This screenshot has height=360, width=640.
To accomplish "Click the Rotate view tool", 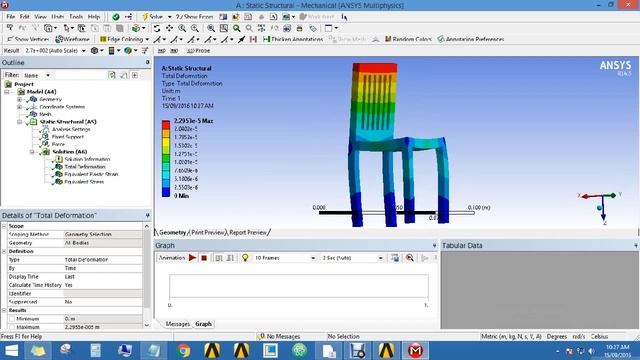I will [156, 28].
